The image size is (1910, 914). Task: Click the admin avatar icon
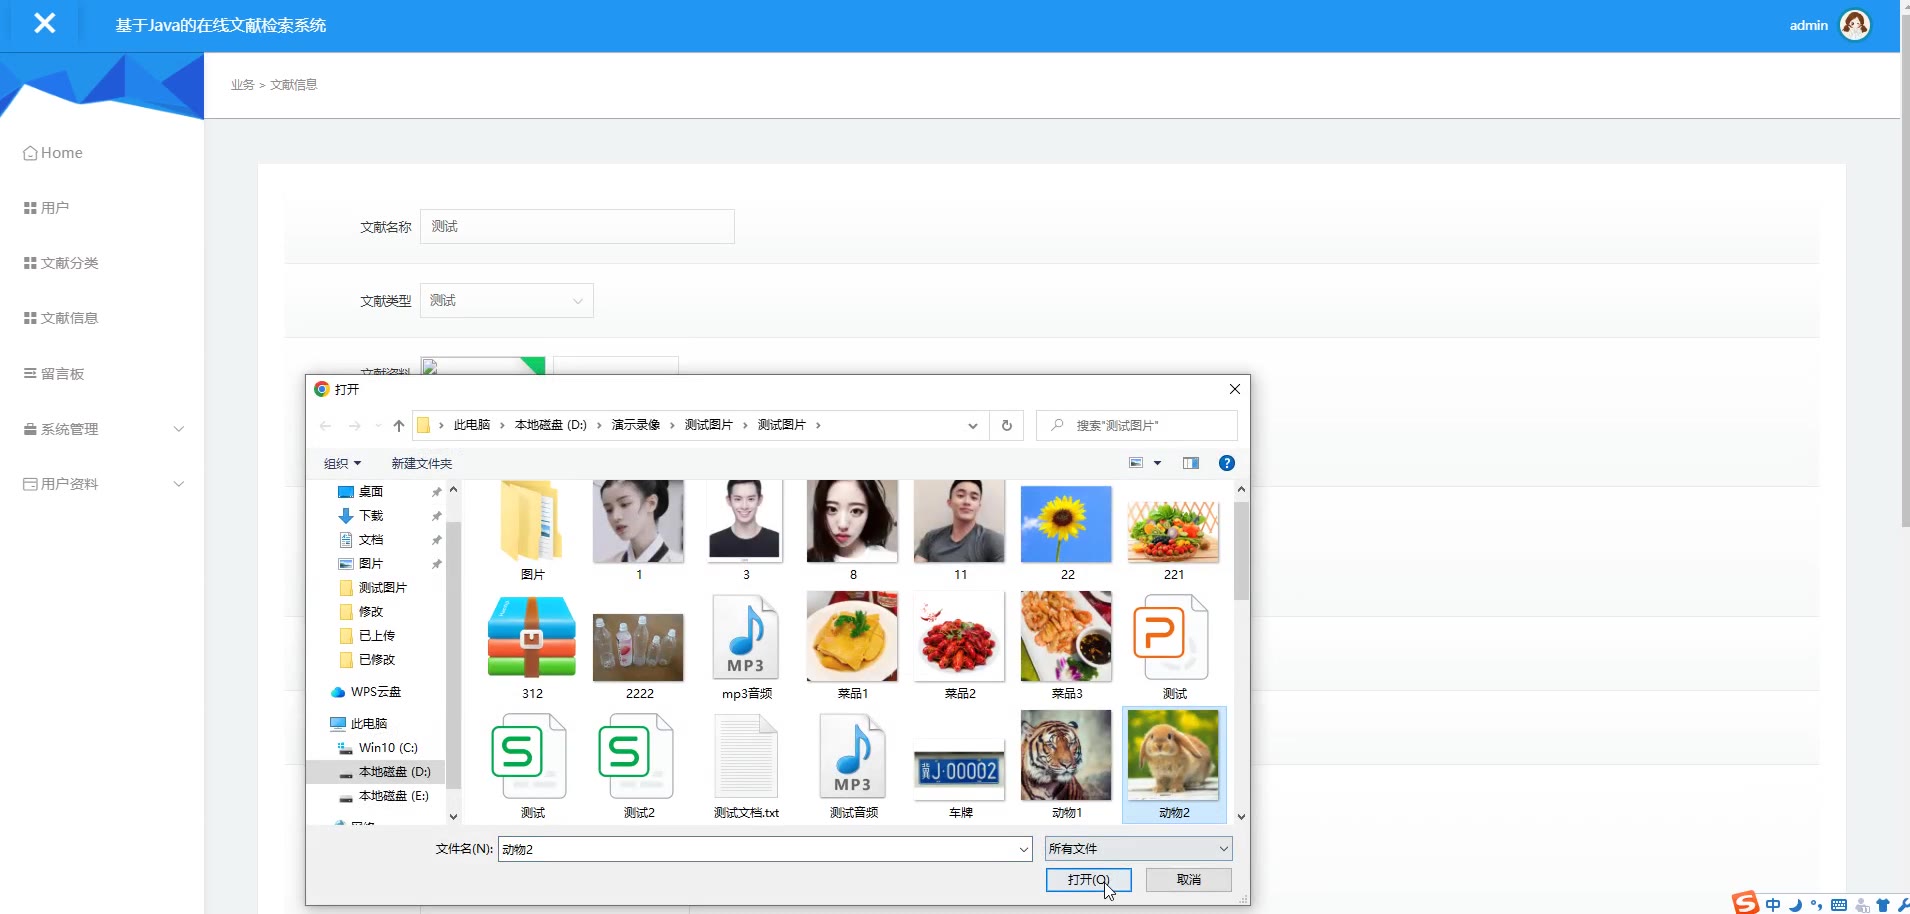point(1855,25)
